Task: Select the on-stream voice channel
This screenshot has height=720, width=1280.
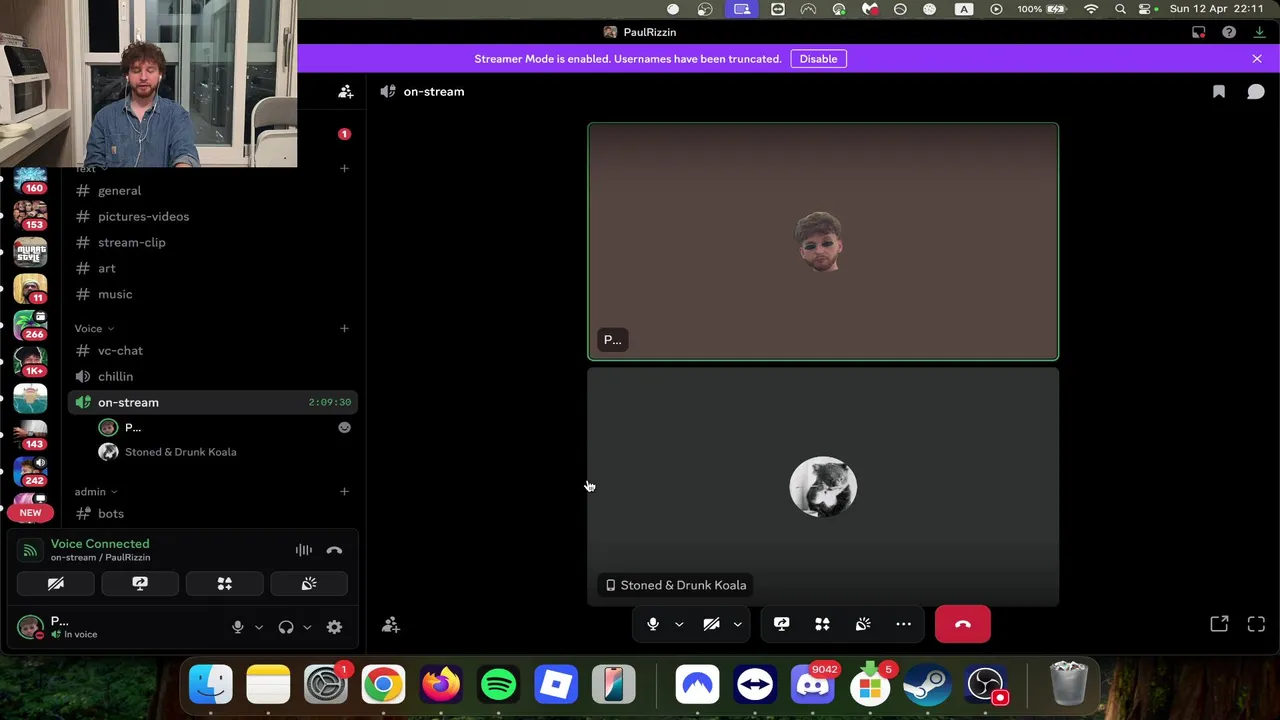Action: (x=211, y=402)
